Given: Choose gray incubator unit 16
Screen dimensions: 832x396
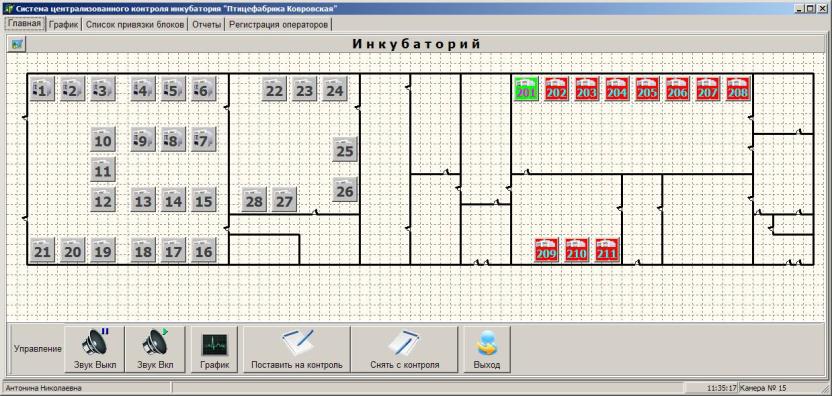Looking at the screenshot, I should [203, 250].
